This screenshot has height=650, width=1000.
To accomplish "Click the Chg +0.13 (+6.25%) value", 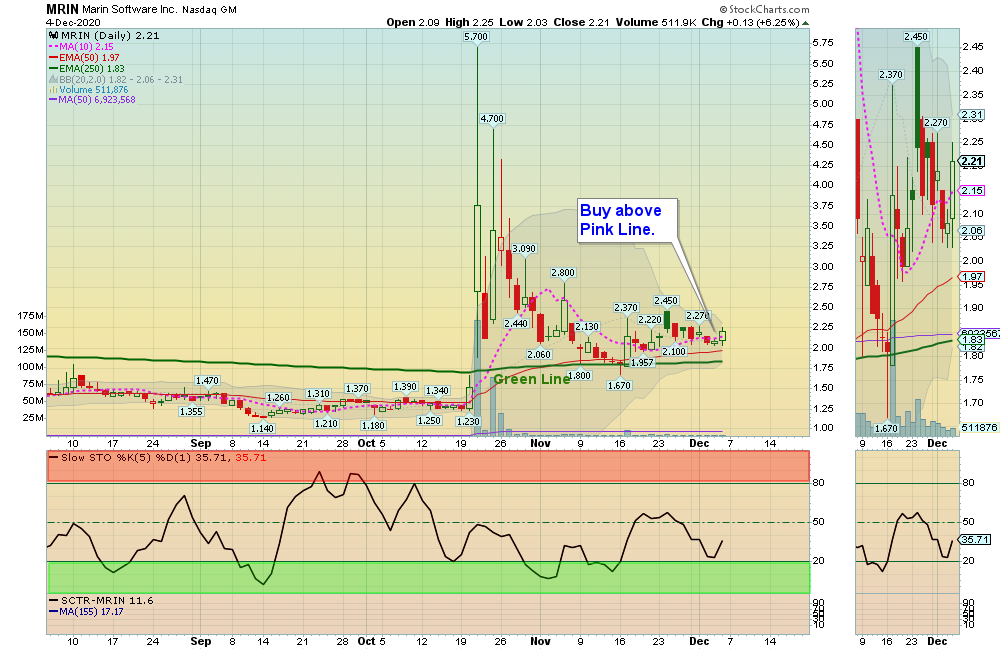I will coord(750,22).
